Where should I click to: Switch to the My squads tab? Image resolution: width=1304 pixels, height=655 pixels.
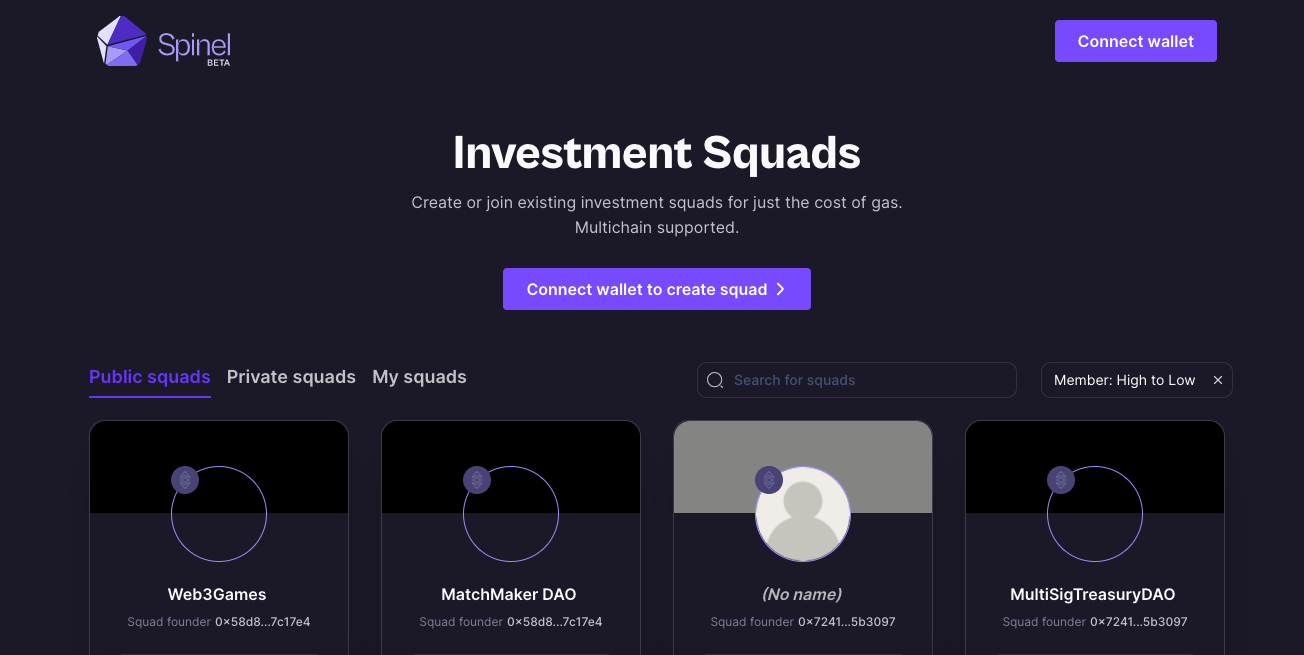click(419, 377)
